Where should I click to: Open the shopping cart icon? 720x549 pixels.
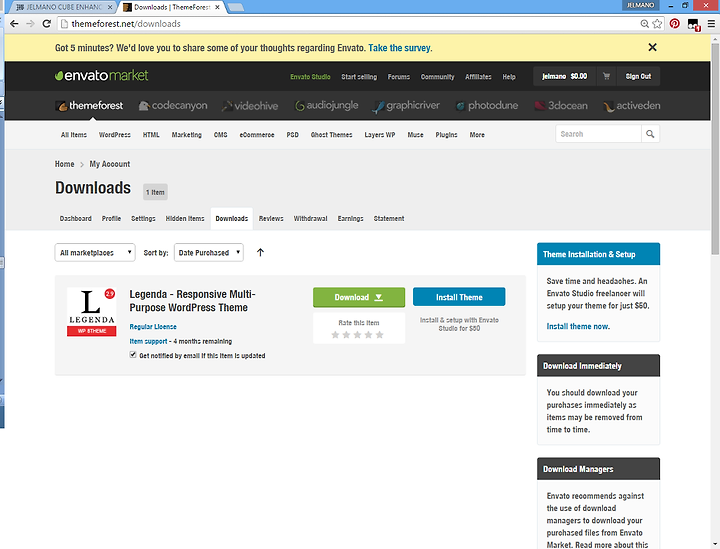coord(606,76)
